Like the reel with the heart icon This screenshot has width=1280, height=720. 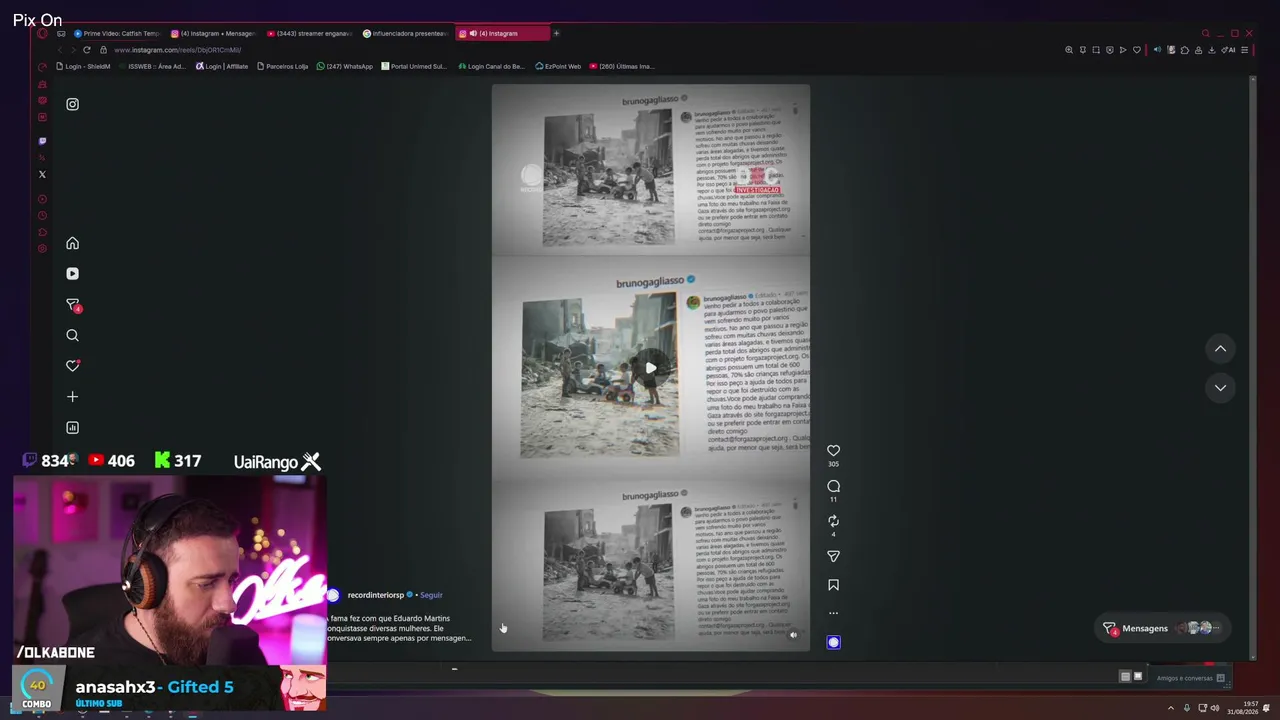[833, 451]
